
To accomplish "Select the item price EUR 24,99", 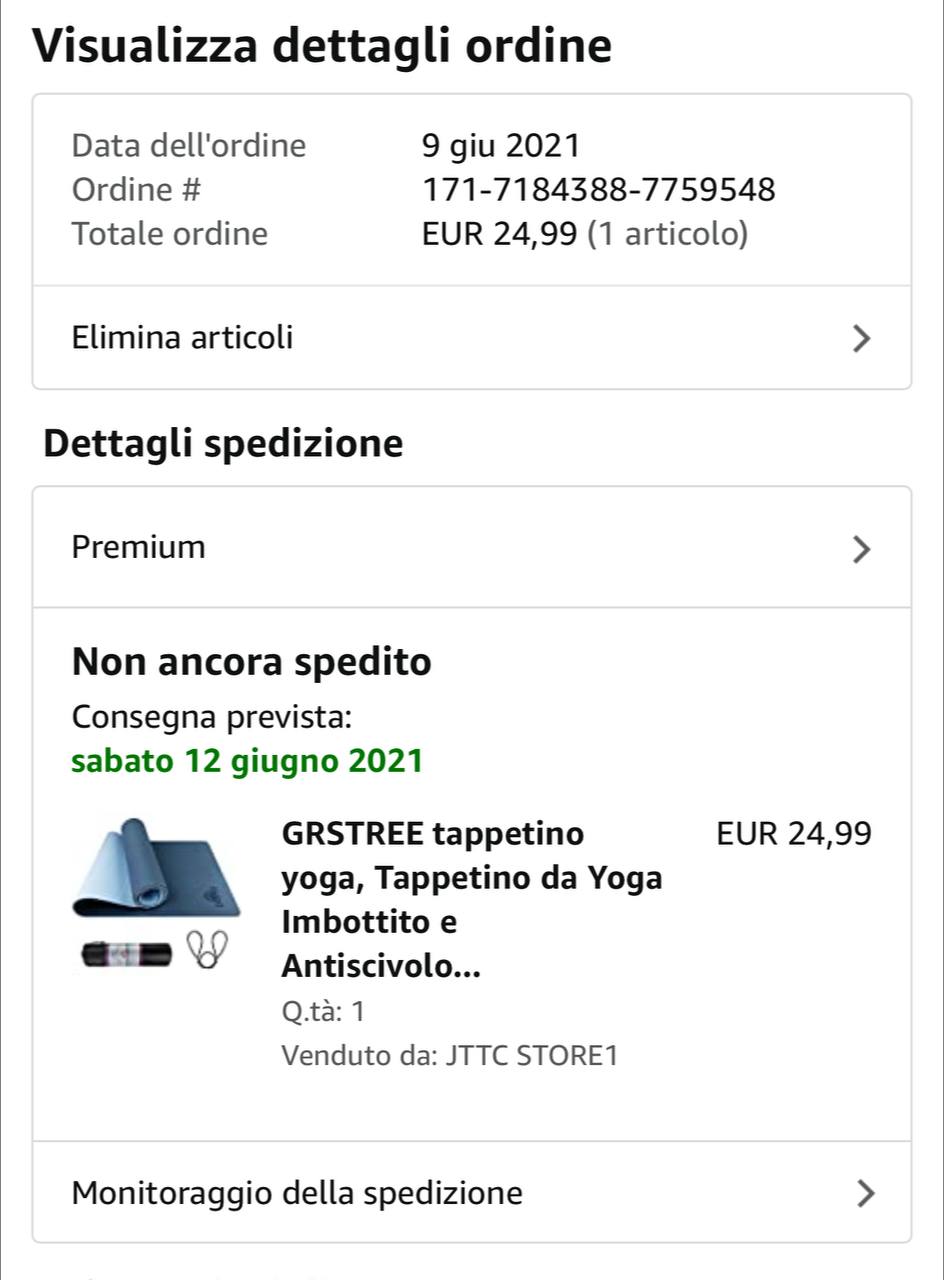I will [795, 833].
